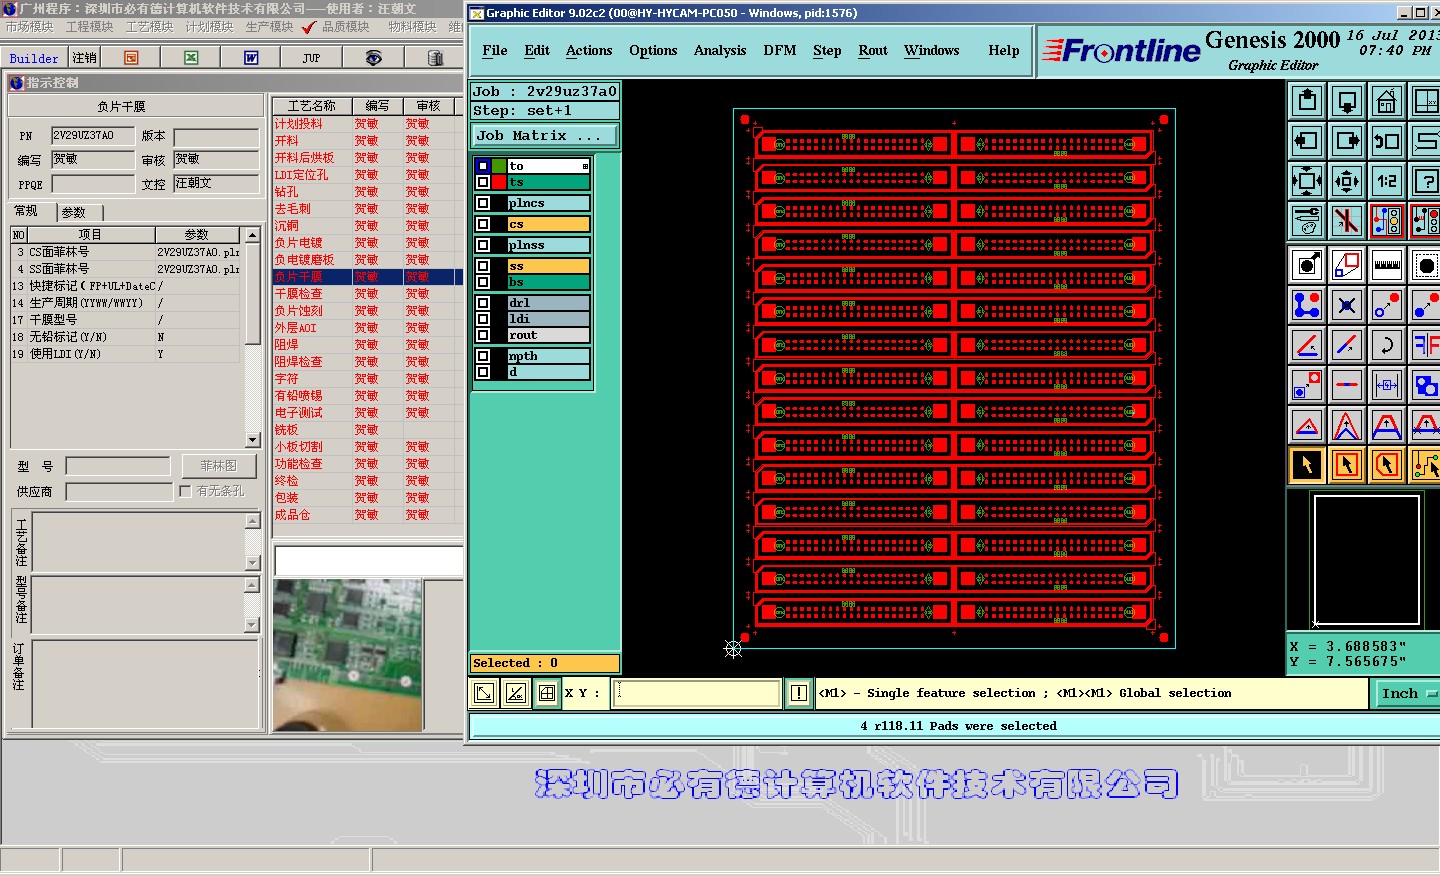Click the database icon in Builder toolbar
1440x876 pixels.
(435, 58)
